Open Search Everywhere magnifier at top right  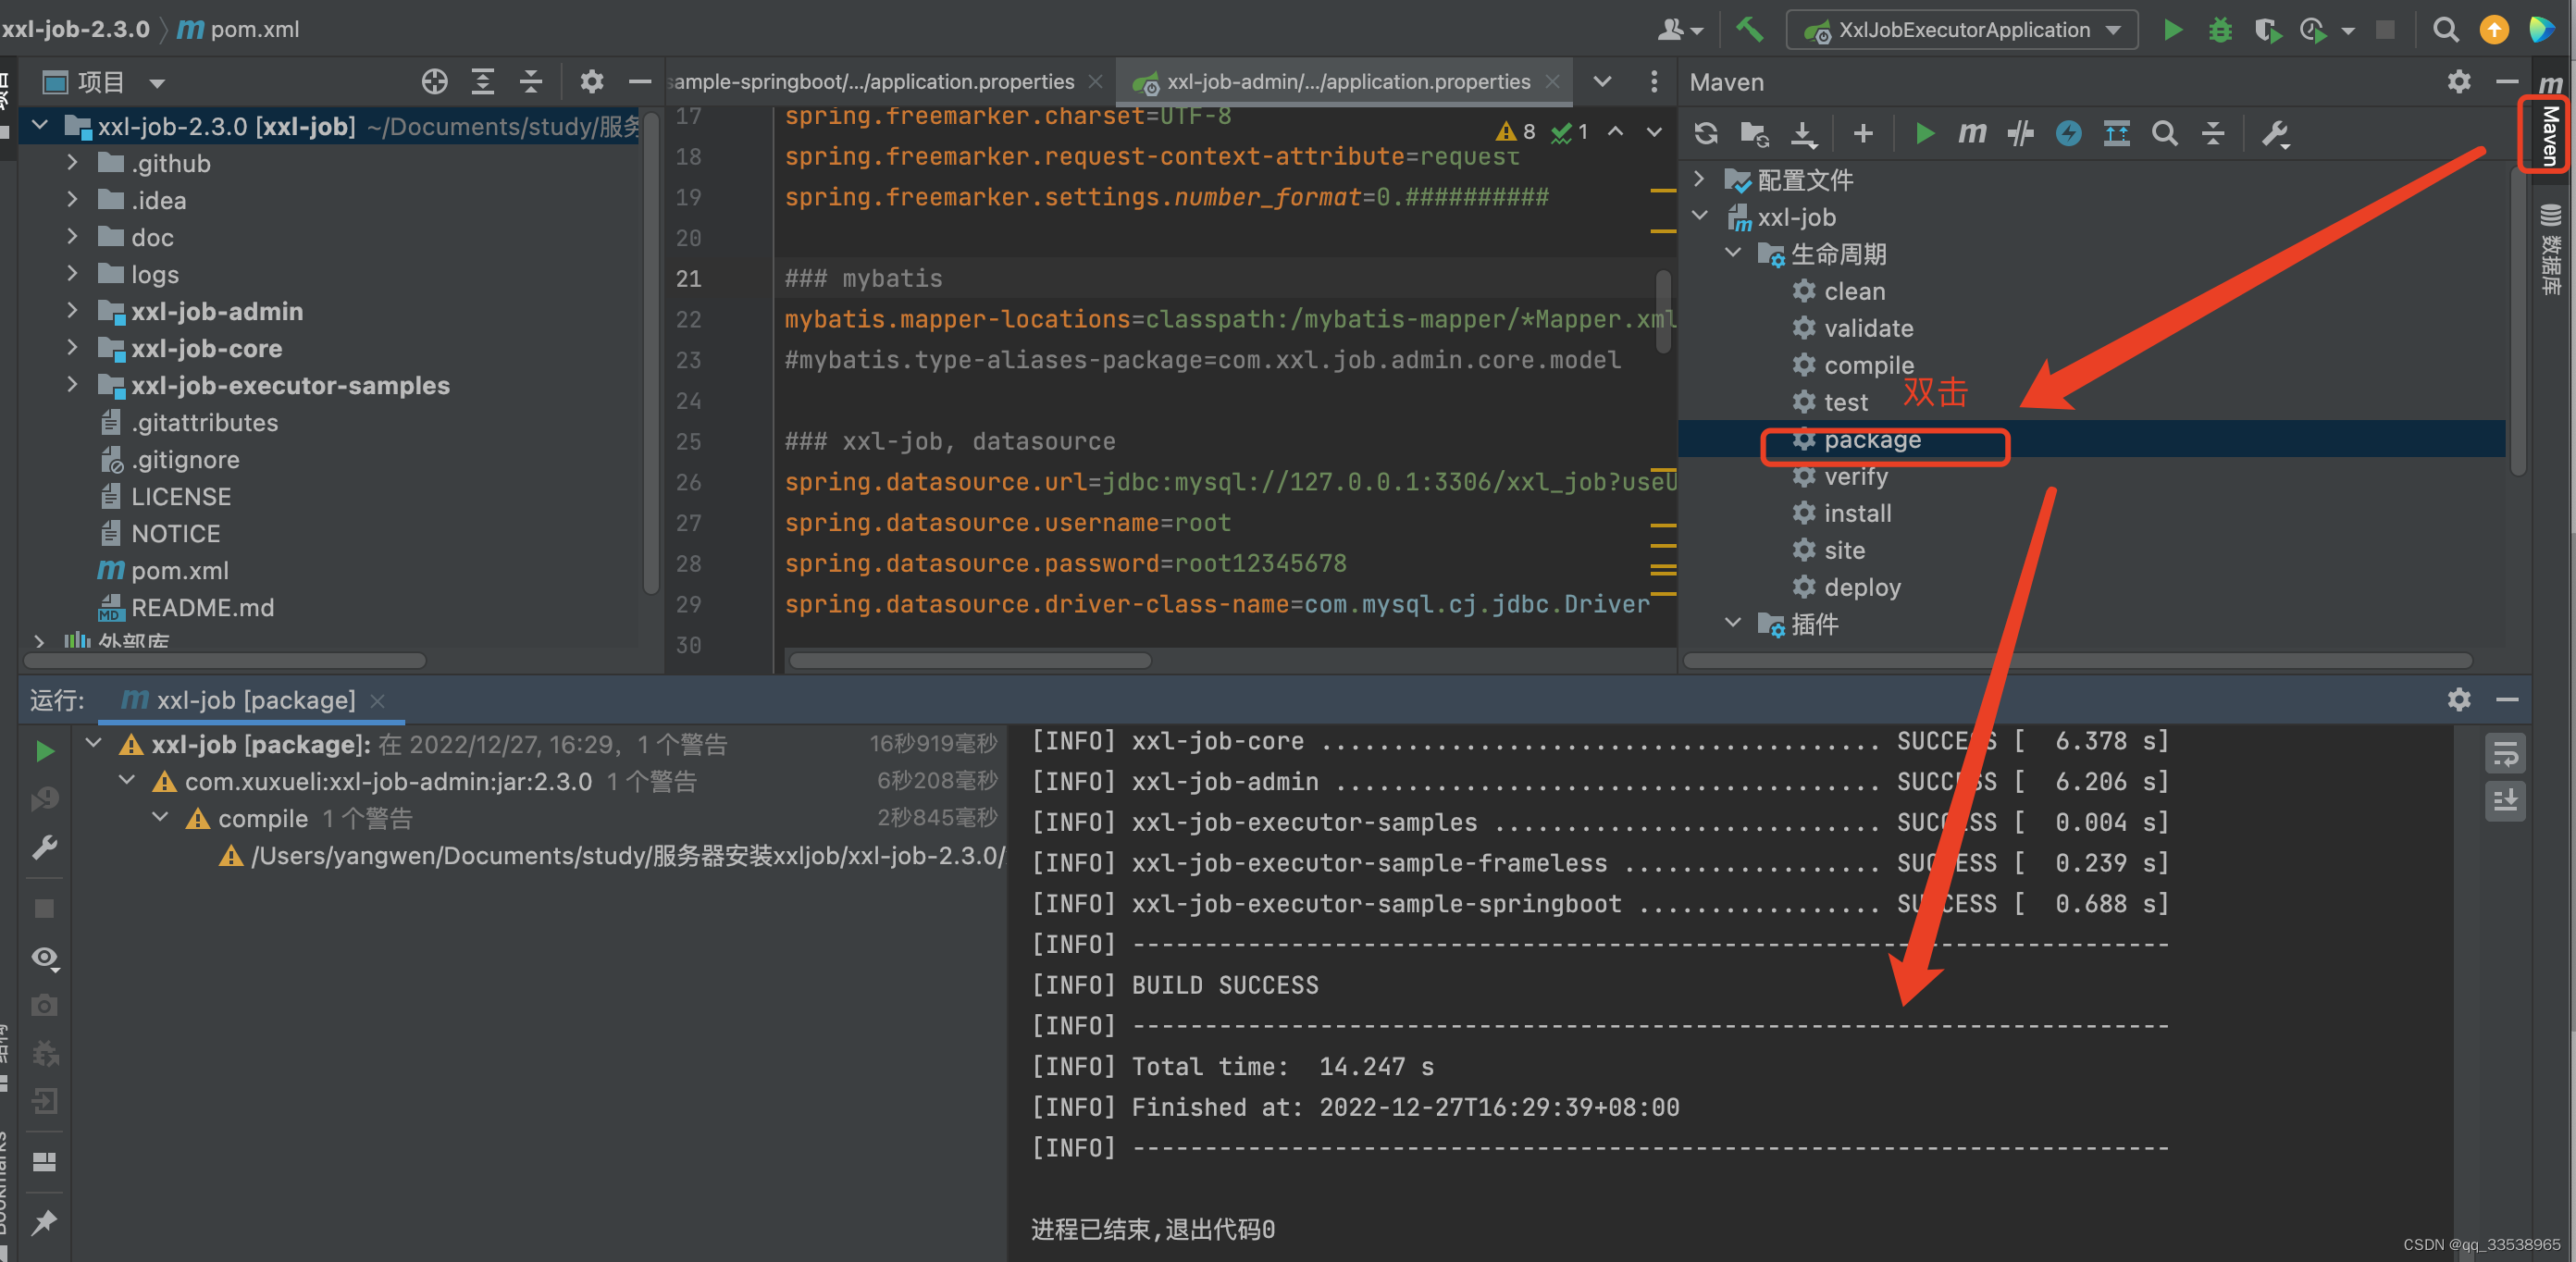2445,29
